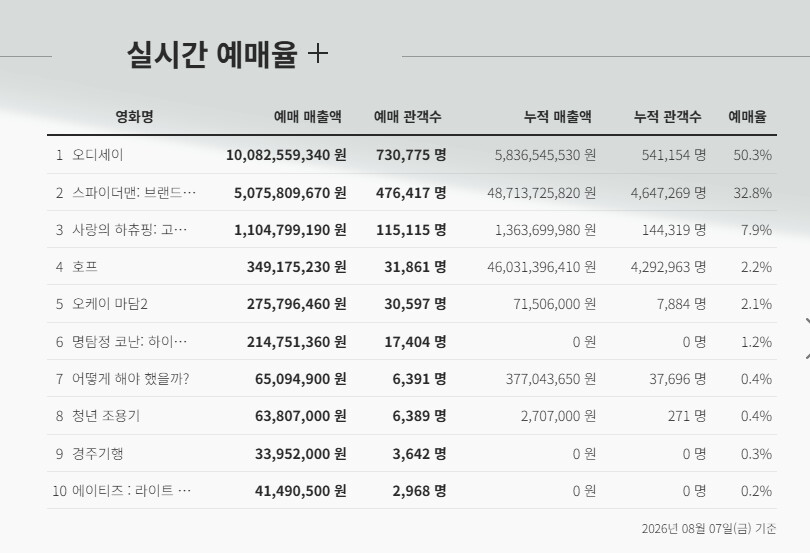Click the 50.3% reservation rate for 오디세이
This screenshot has width=810, height=553.
pyautogui.click(x=753, y=155)
